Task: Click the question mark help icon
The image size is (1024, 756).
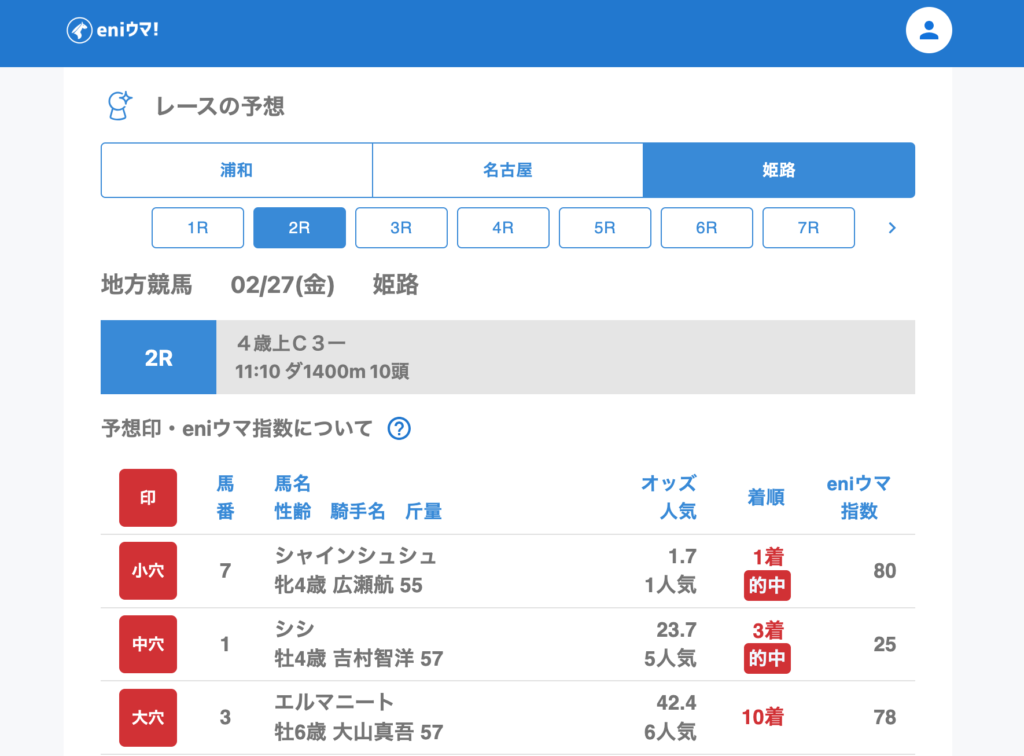Action: [x=399, y=429]
